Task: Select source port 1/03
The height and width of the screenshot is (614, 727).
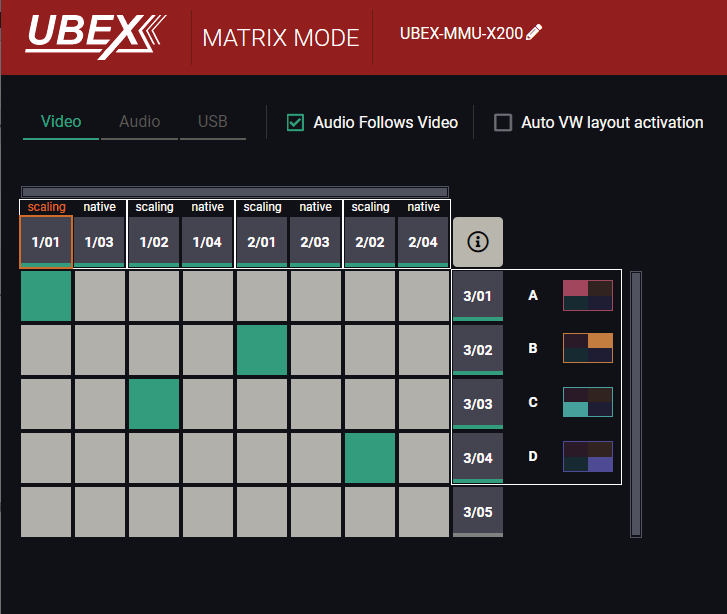Action: click(99, 242)
